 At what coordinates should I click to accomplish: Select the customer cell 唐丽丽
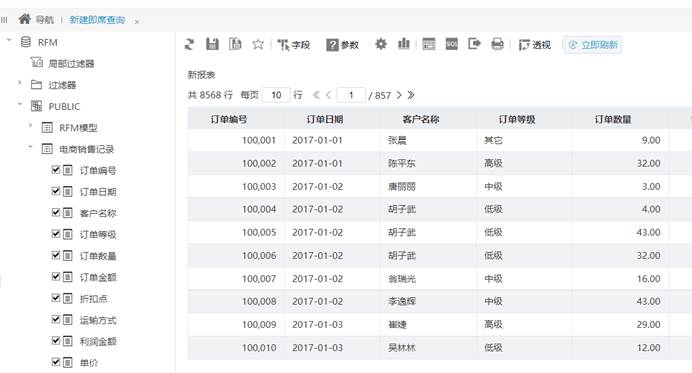point(428,186)
